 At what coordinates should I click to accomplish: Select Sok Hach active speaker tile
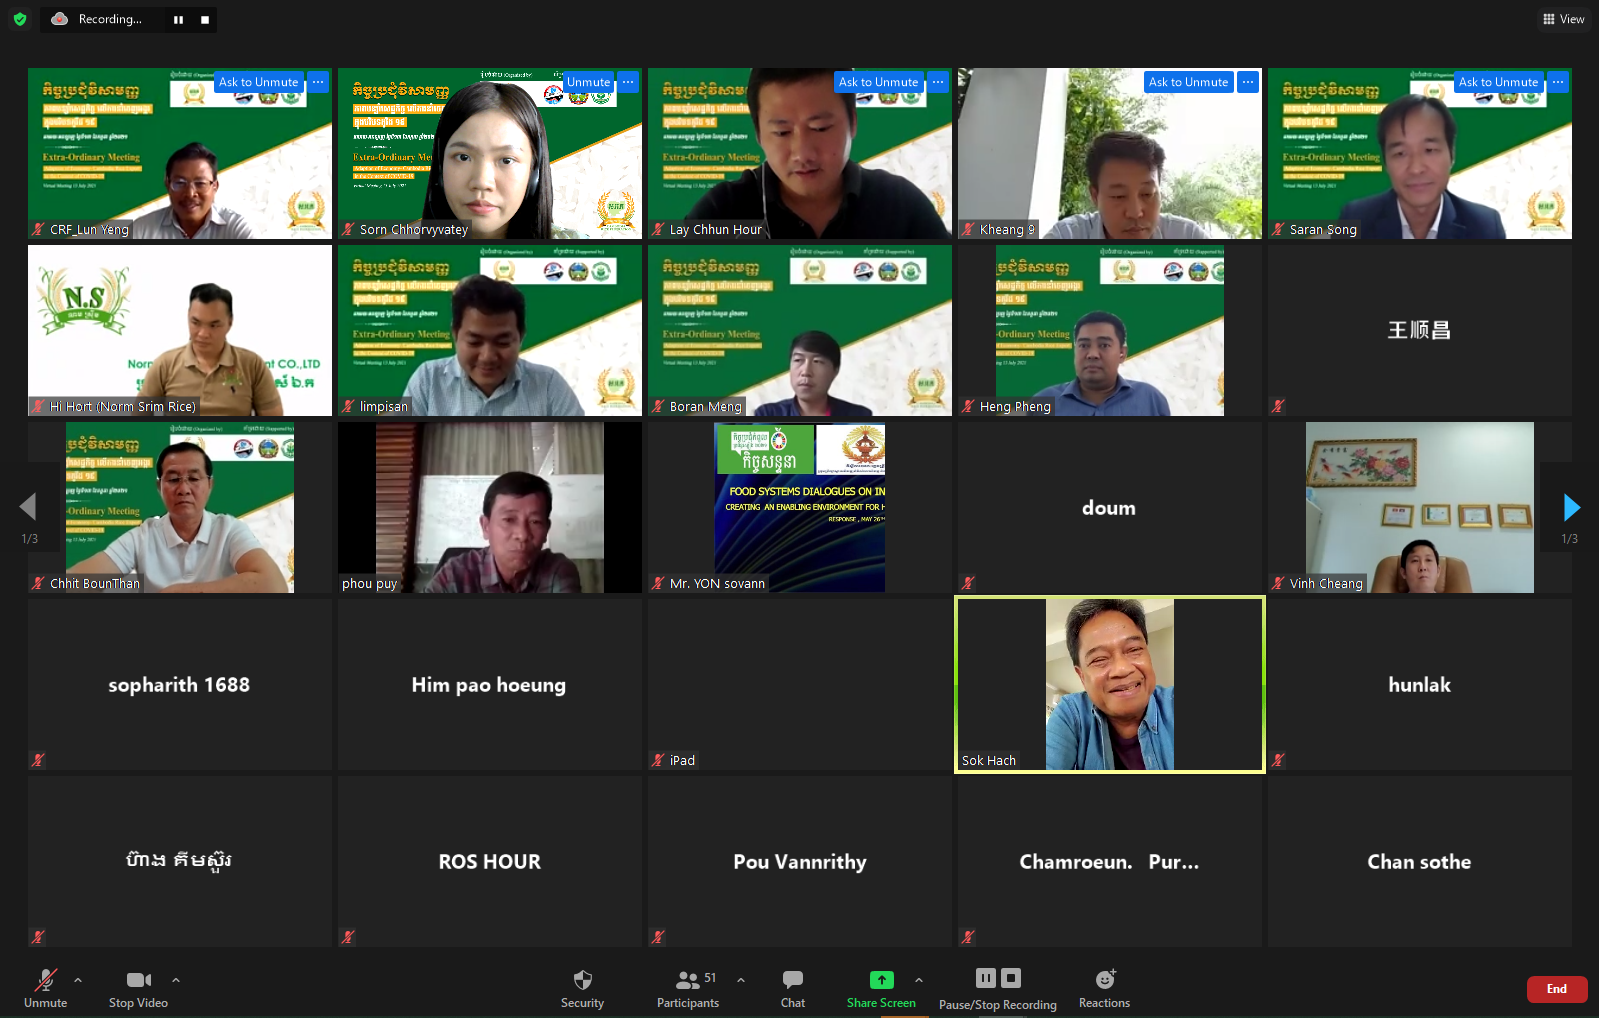point(1110,684)
